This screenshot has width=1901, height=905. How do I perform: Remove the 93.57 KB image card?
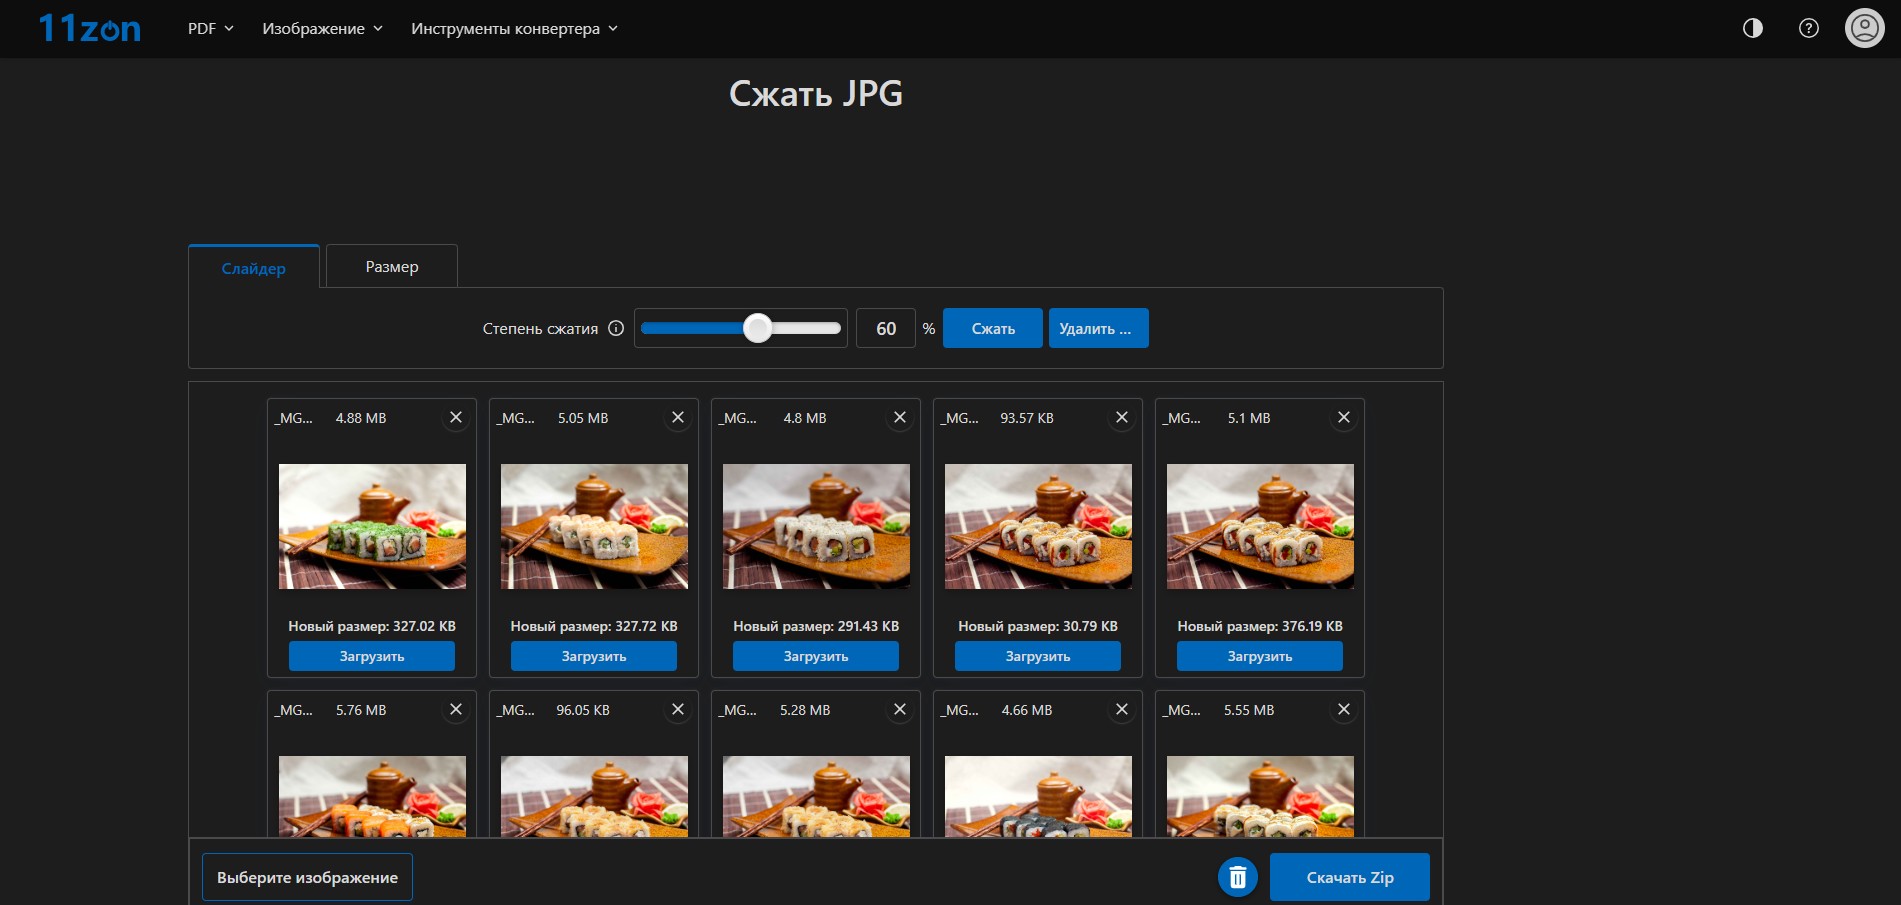click(1122, 418)
